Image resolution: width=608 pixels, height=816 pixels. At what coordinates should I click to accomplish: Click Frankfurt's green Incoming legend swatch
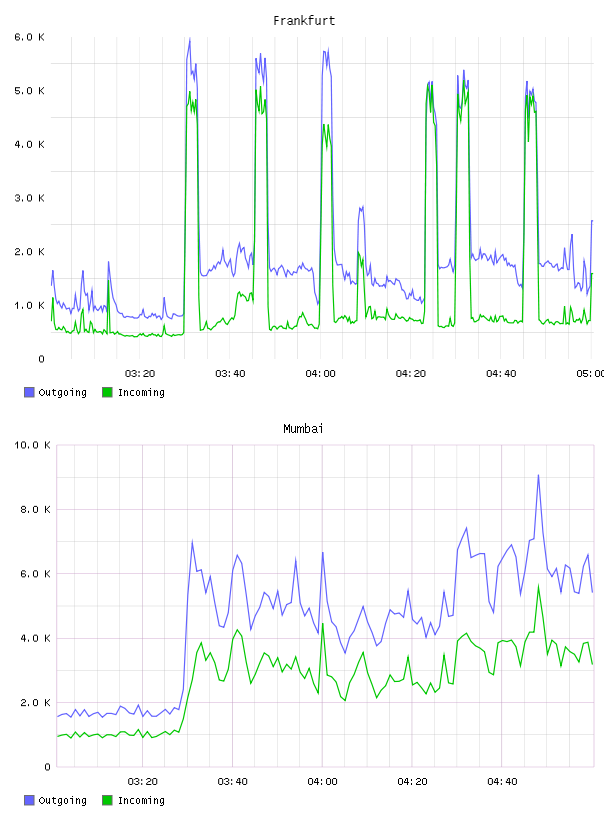pos(107,392)
